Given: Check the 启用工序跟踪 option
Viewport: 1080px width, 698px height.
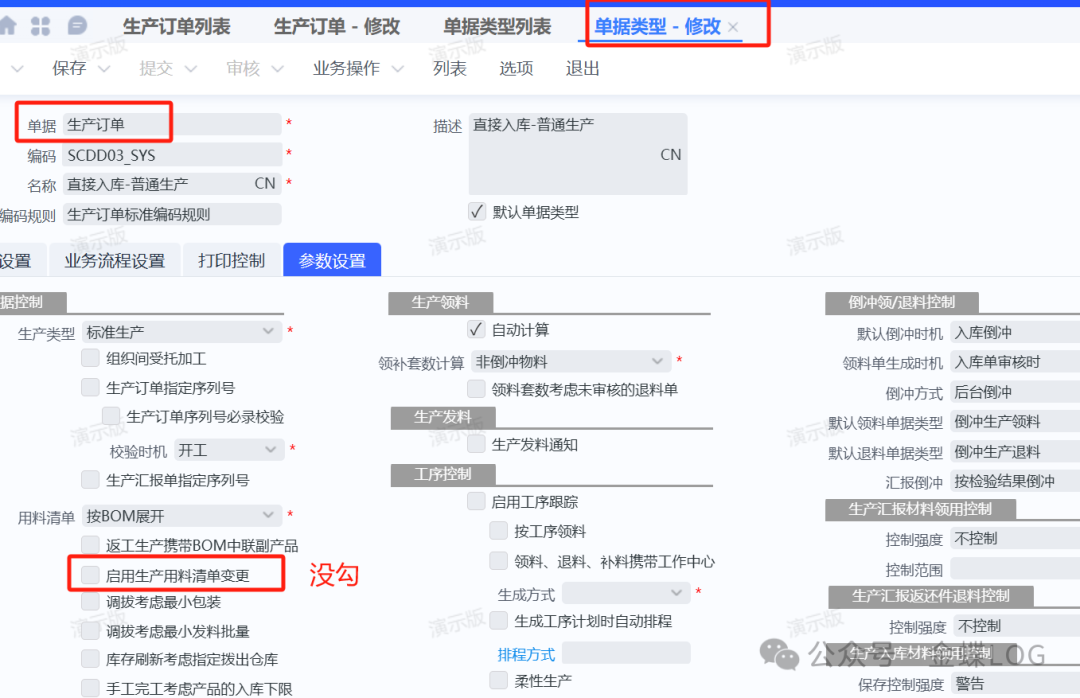Looking at the screenshot, I should [476, 502].
